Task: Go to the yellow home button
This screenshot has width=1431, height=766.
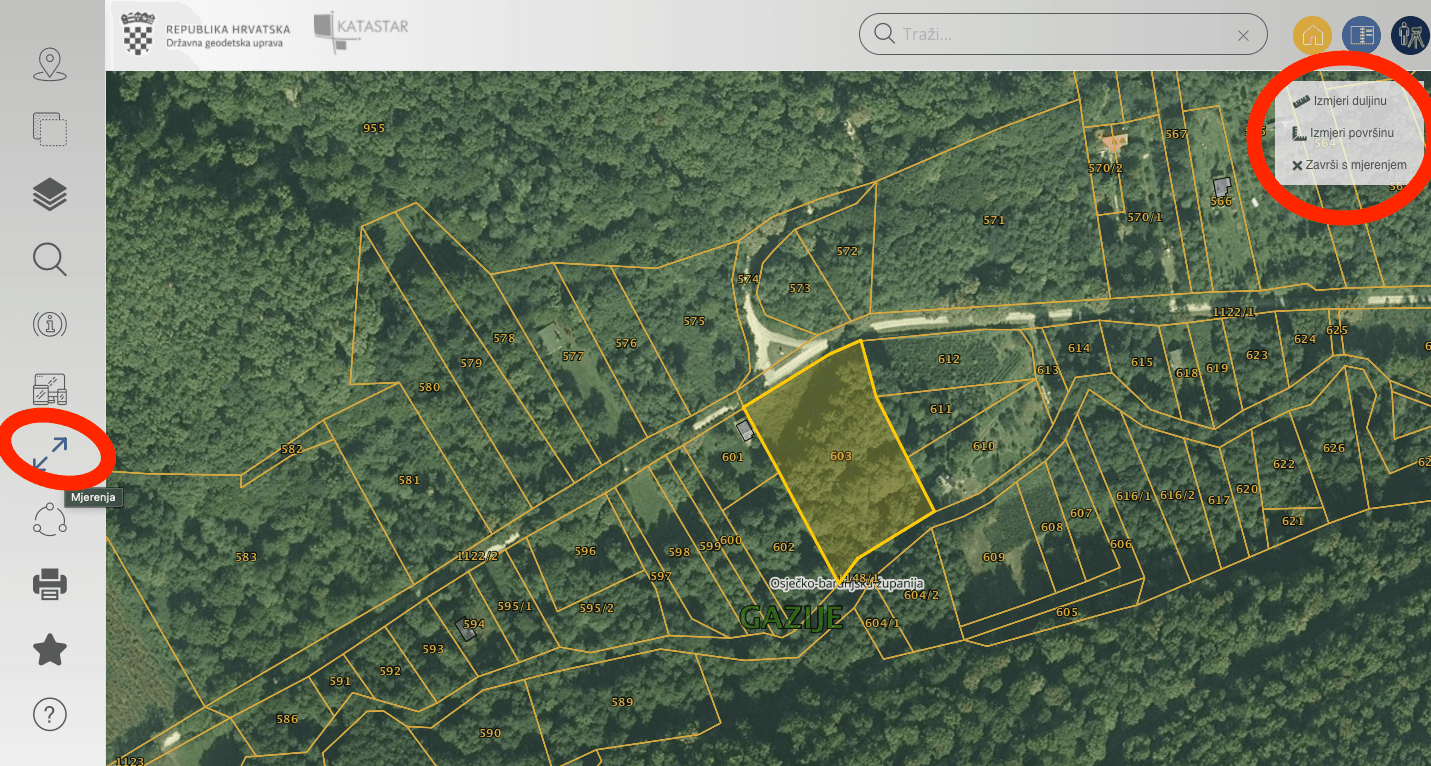Action: [x=1312, y=35]
